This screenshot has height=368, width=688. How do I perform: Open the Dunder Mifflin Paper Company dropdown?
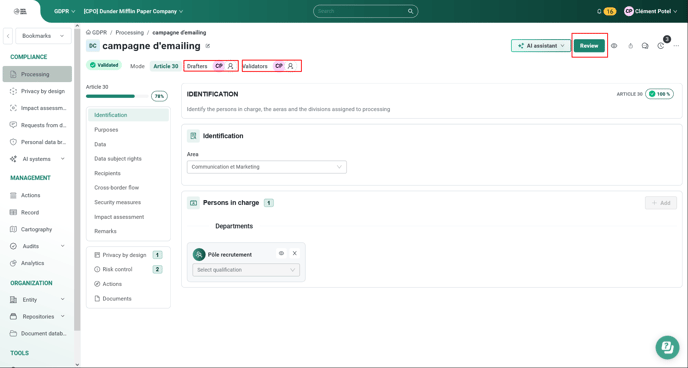[x=133, y=11]
